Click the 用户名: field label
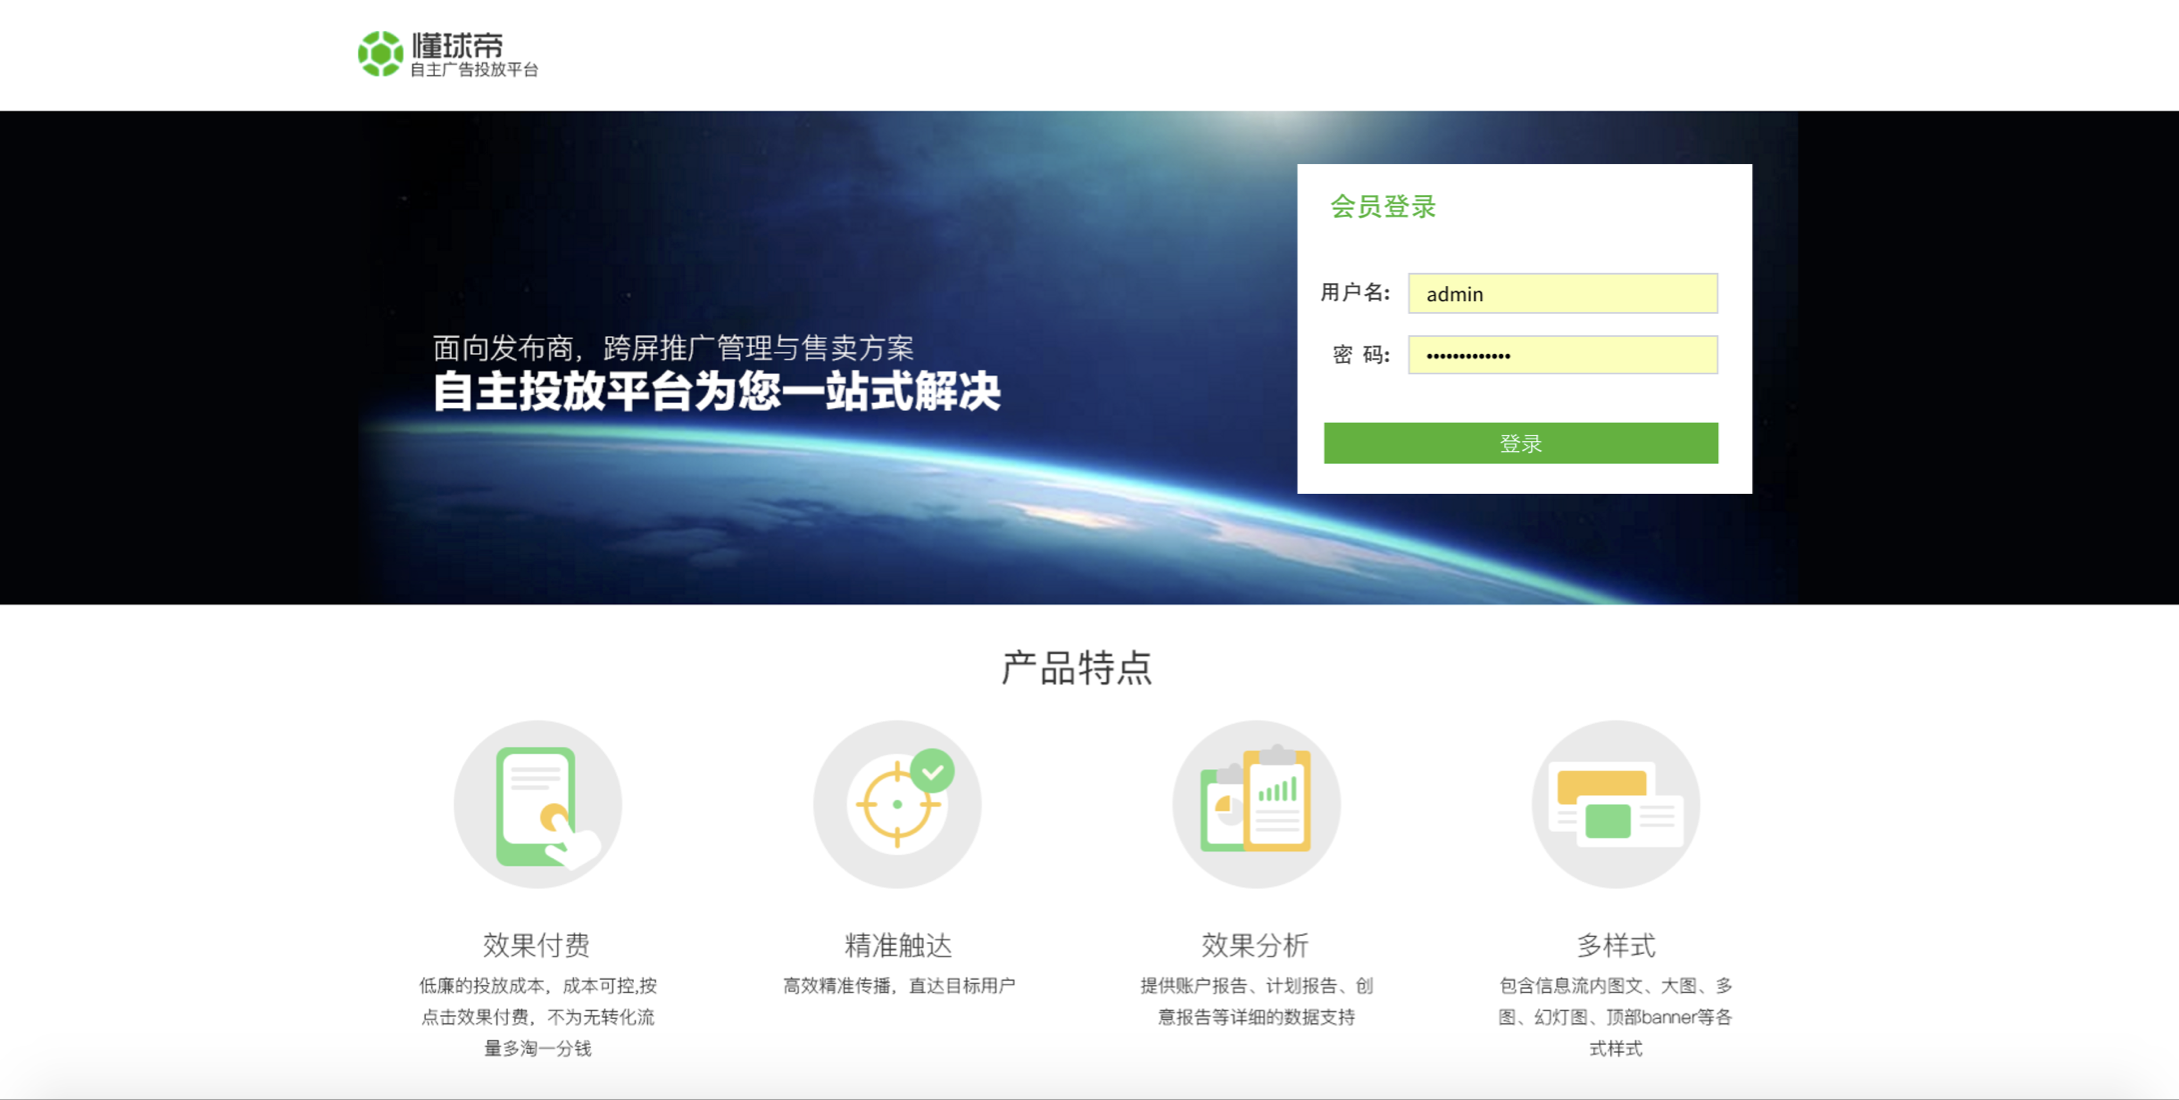Screen dimensions: 2179x1100 tap(1355, 292)
